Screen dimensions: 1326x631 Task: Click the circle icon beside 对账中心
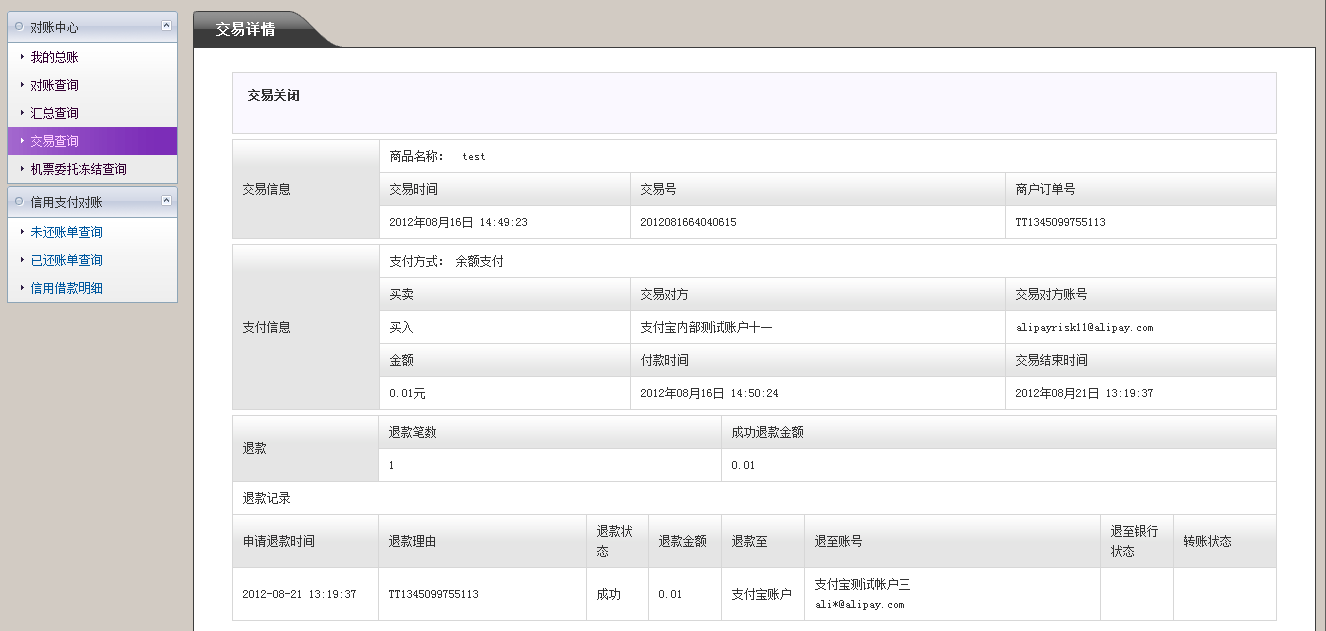(19, 27)
